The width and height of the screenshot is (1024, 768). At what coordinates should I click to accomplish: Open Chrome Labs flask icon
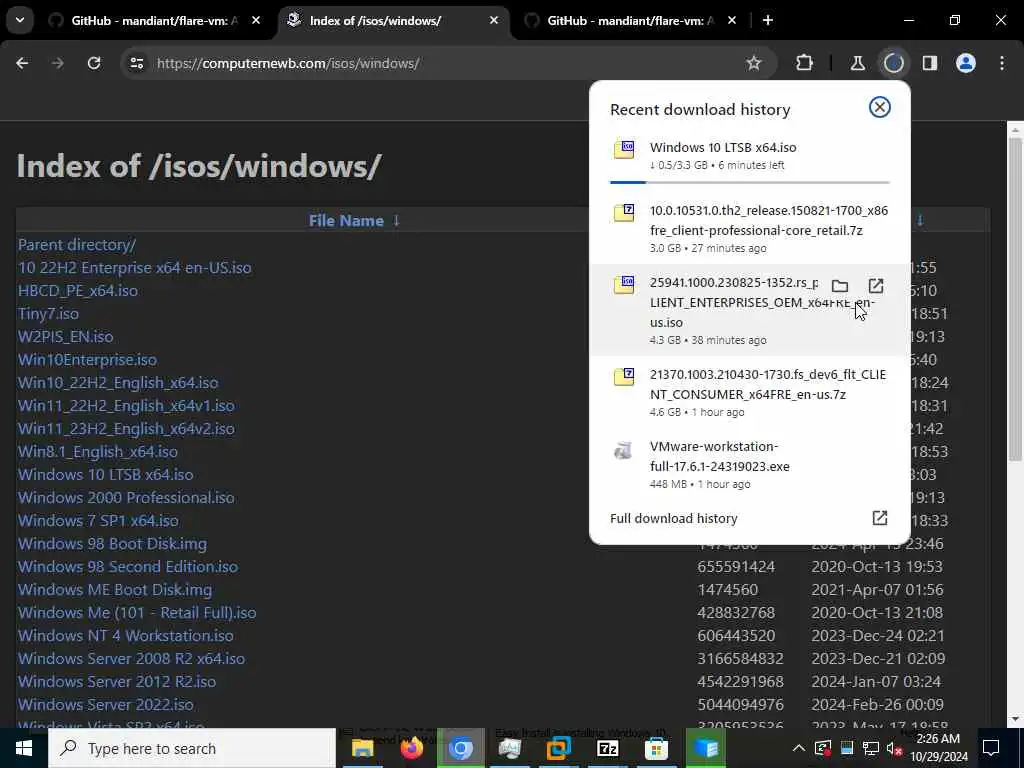(857, 63)
